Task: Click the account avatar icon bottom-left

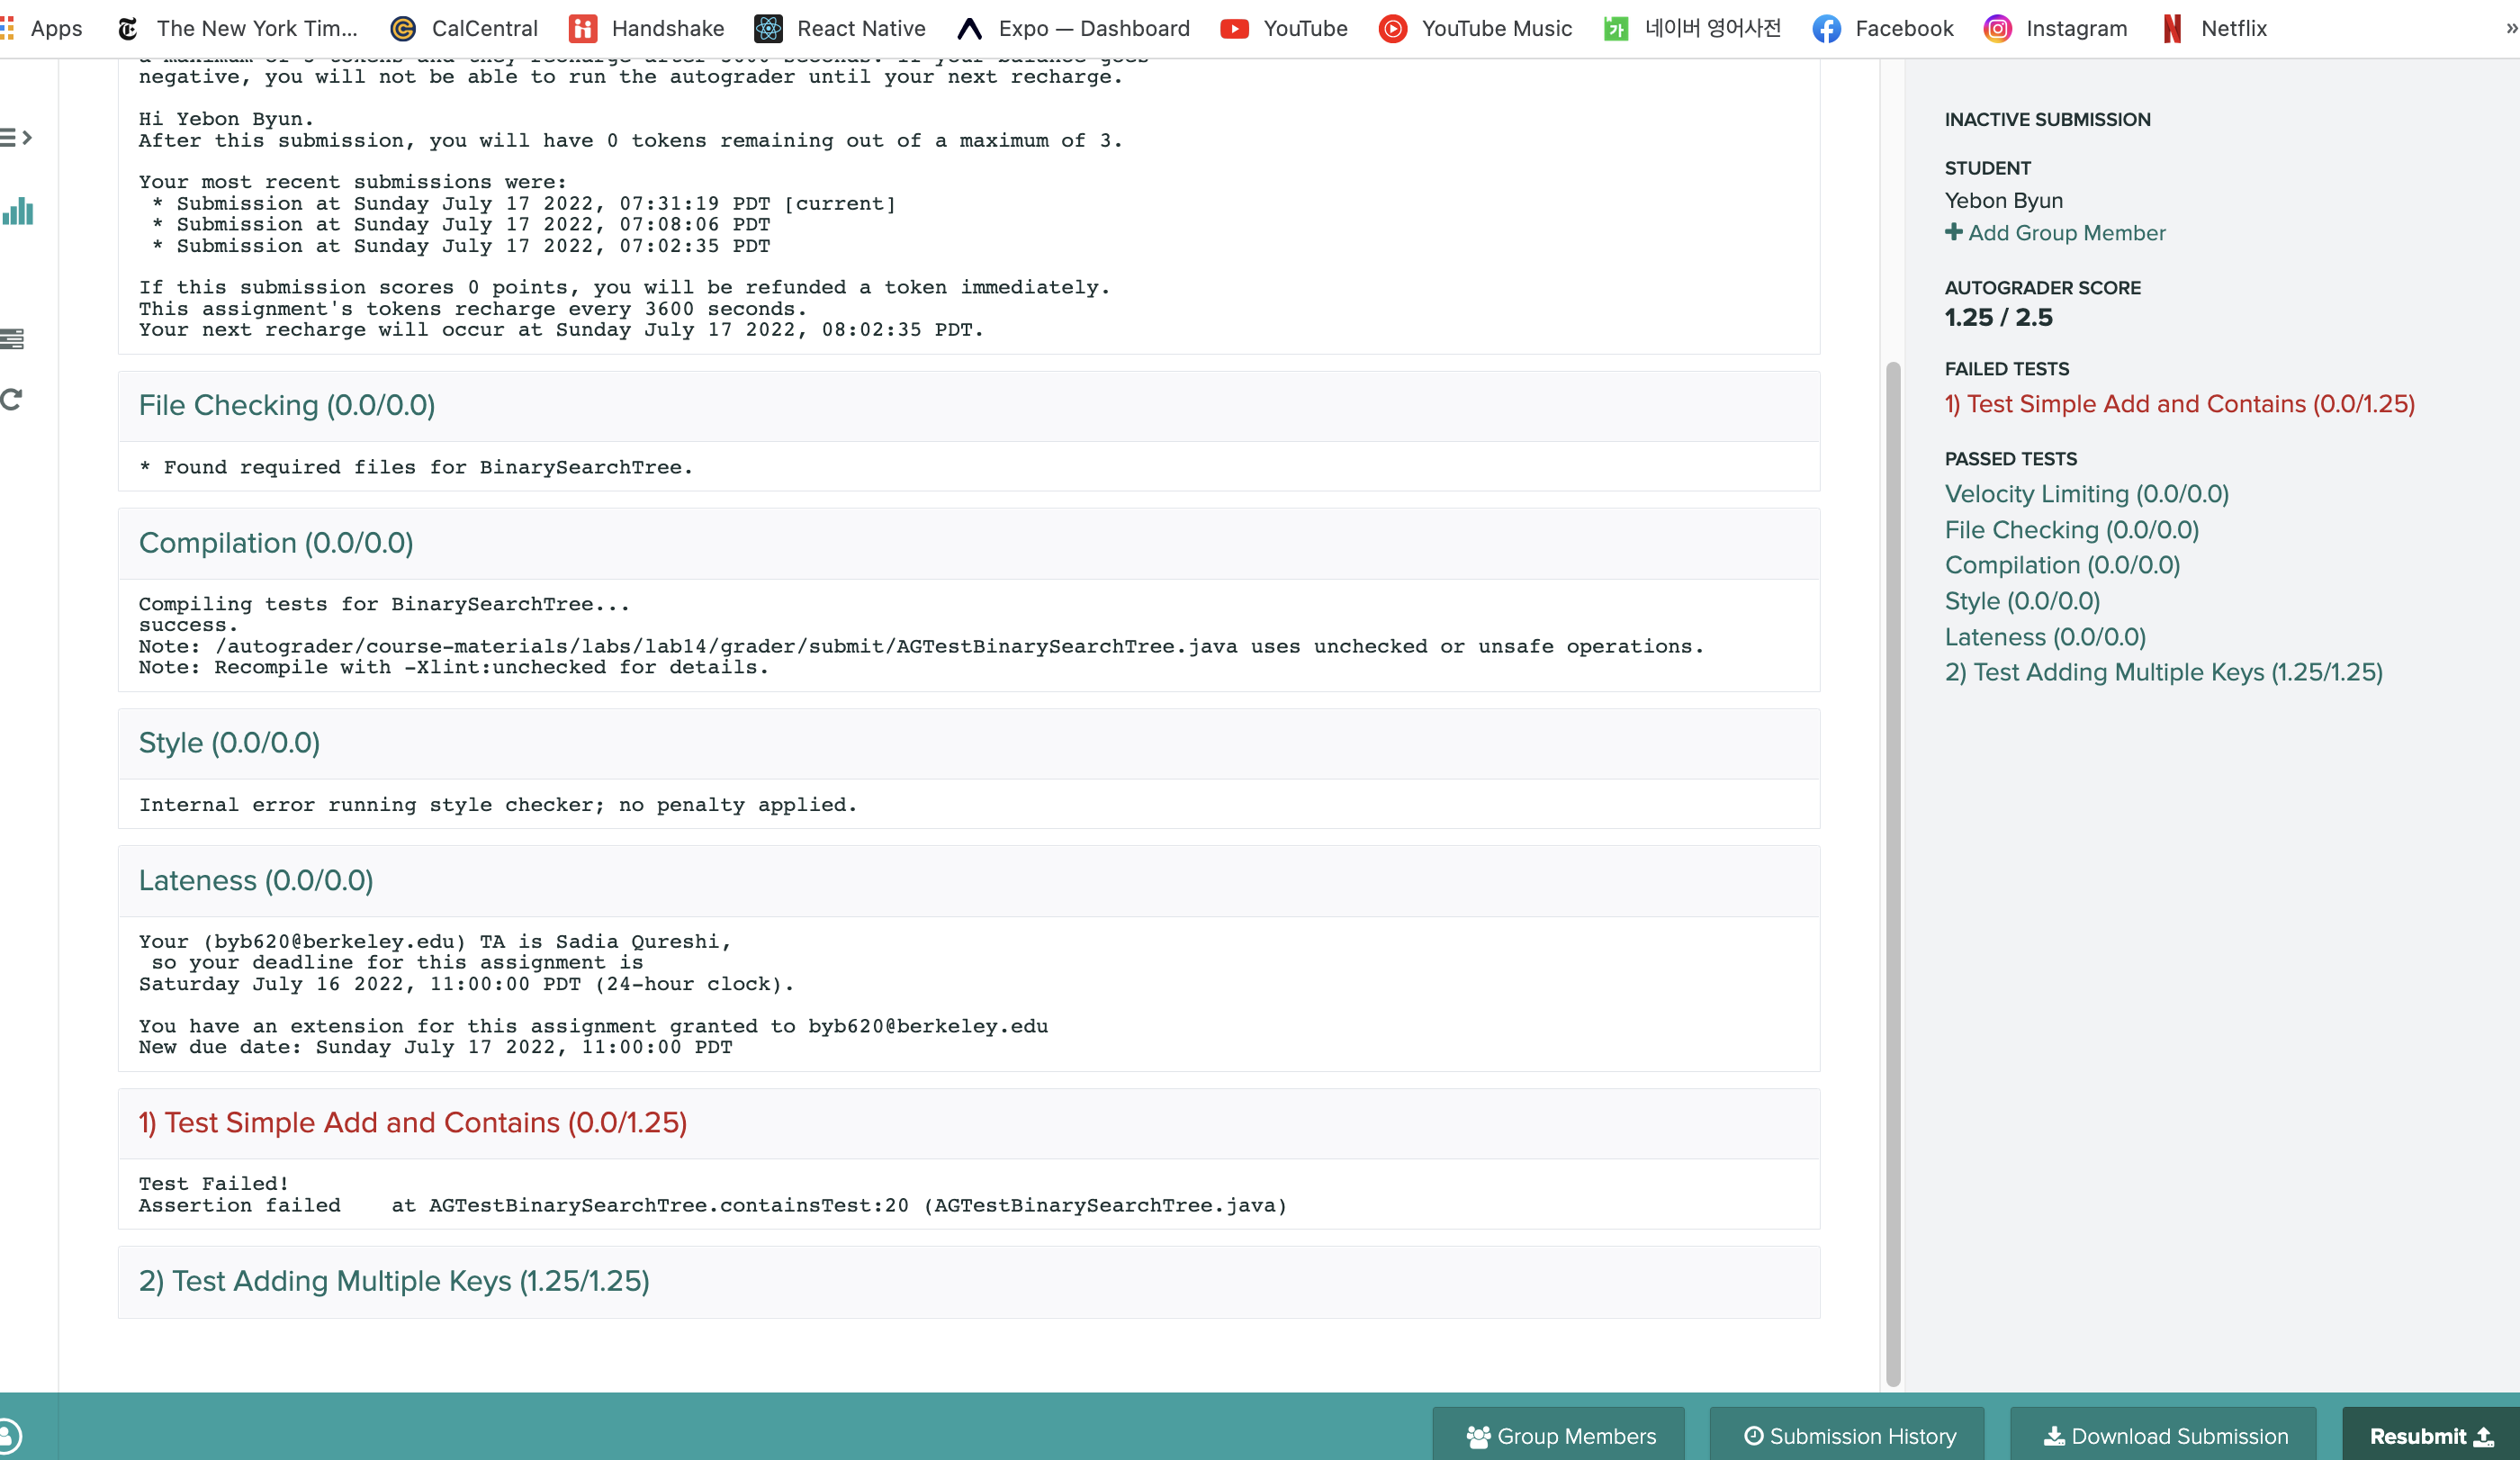Action: click(x=8, y=1436)
